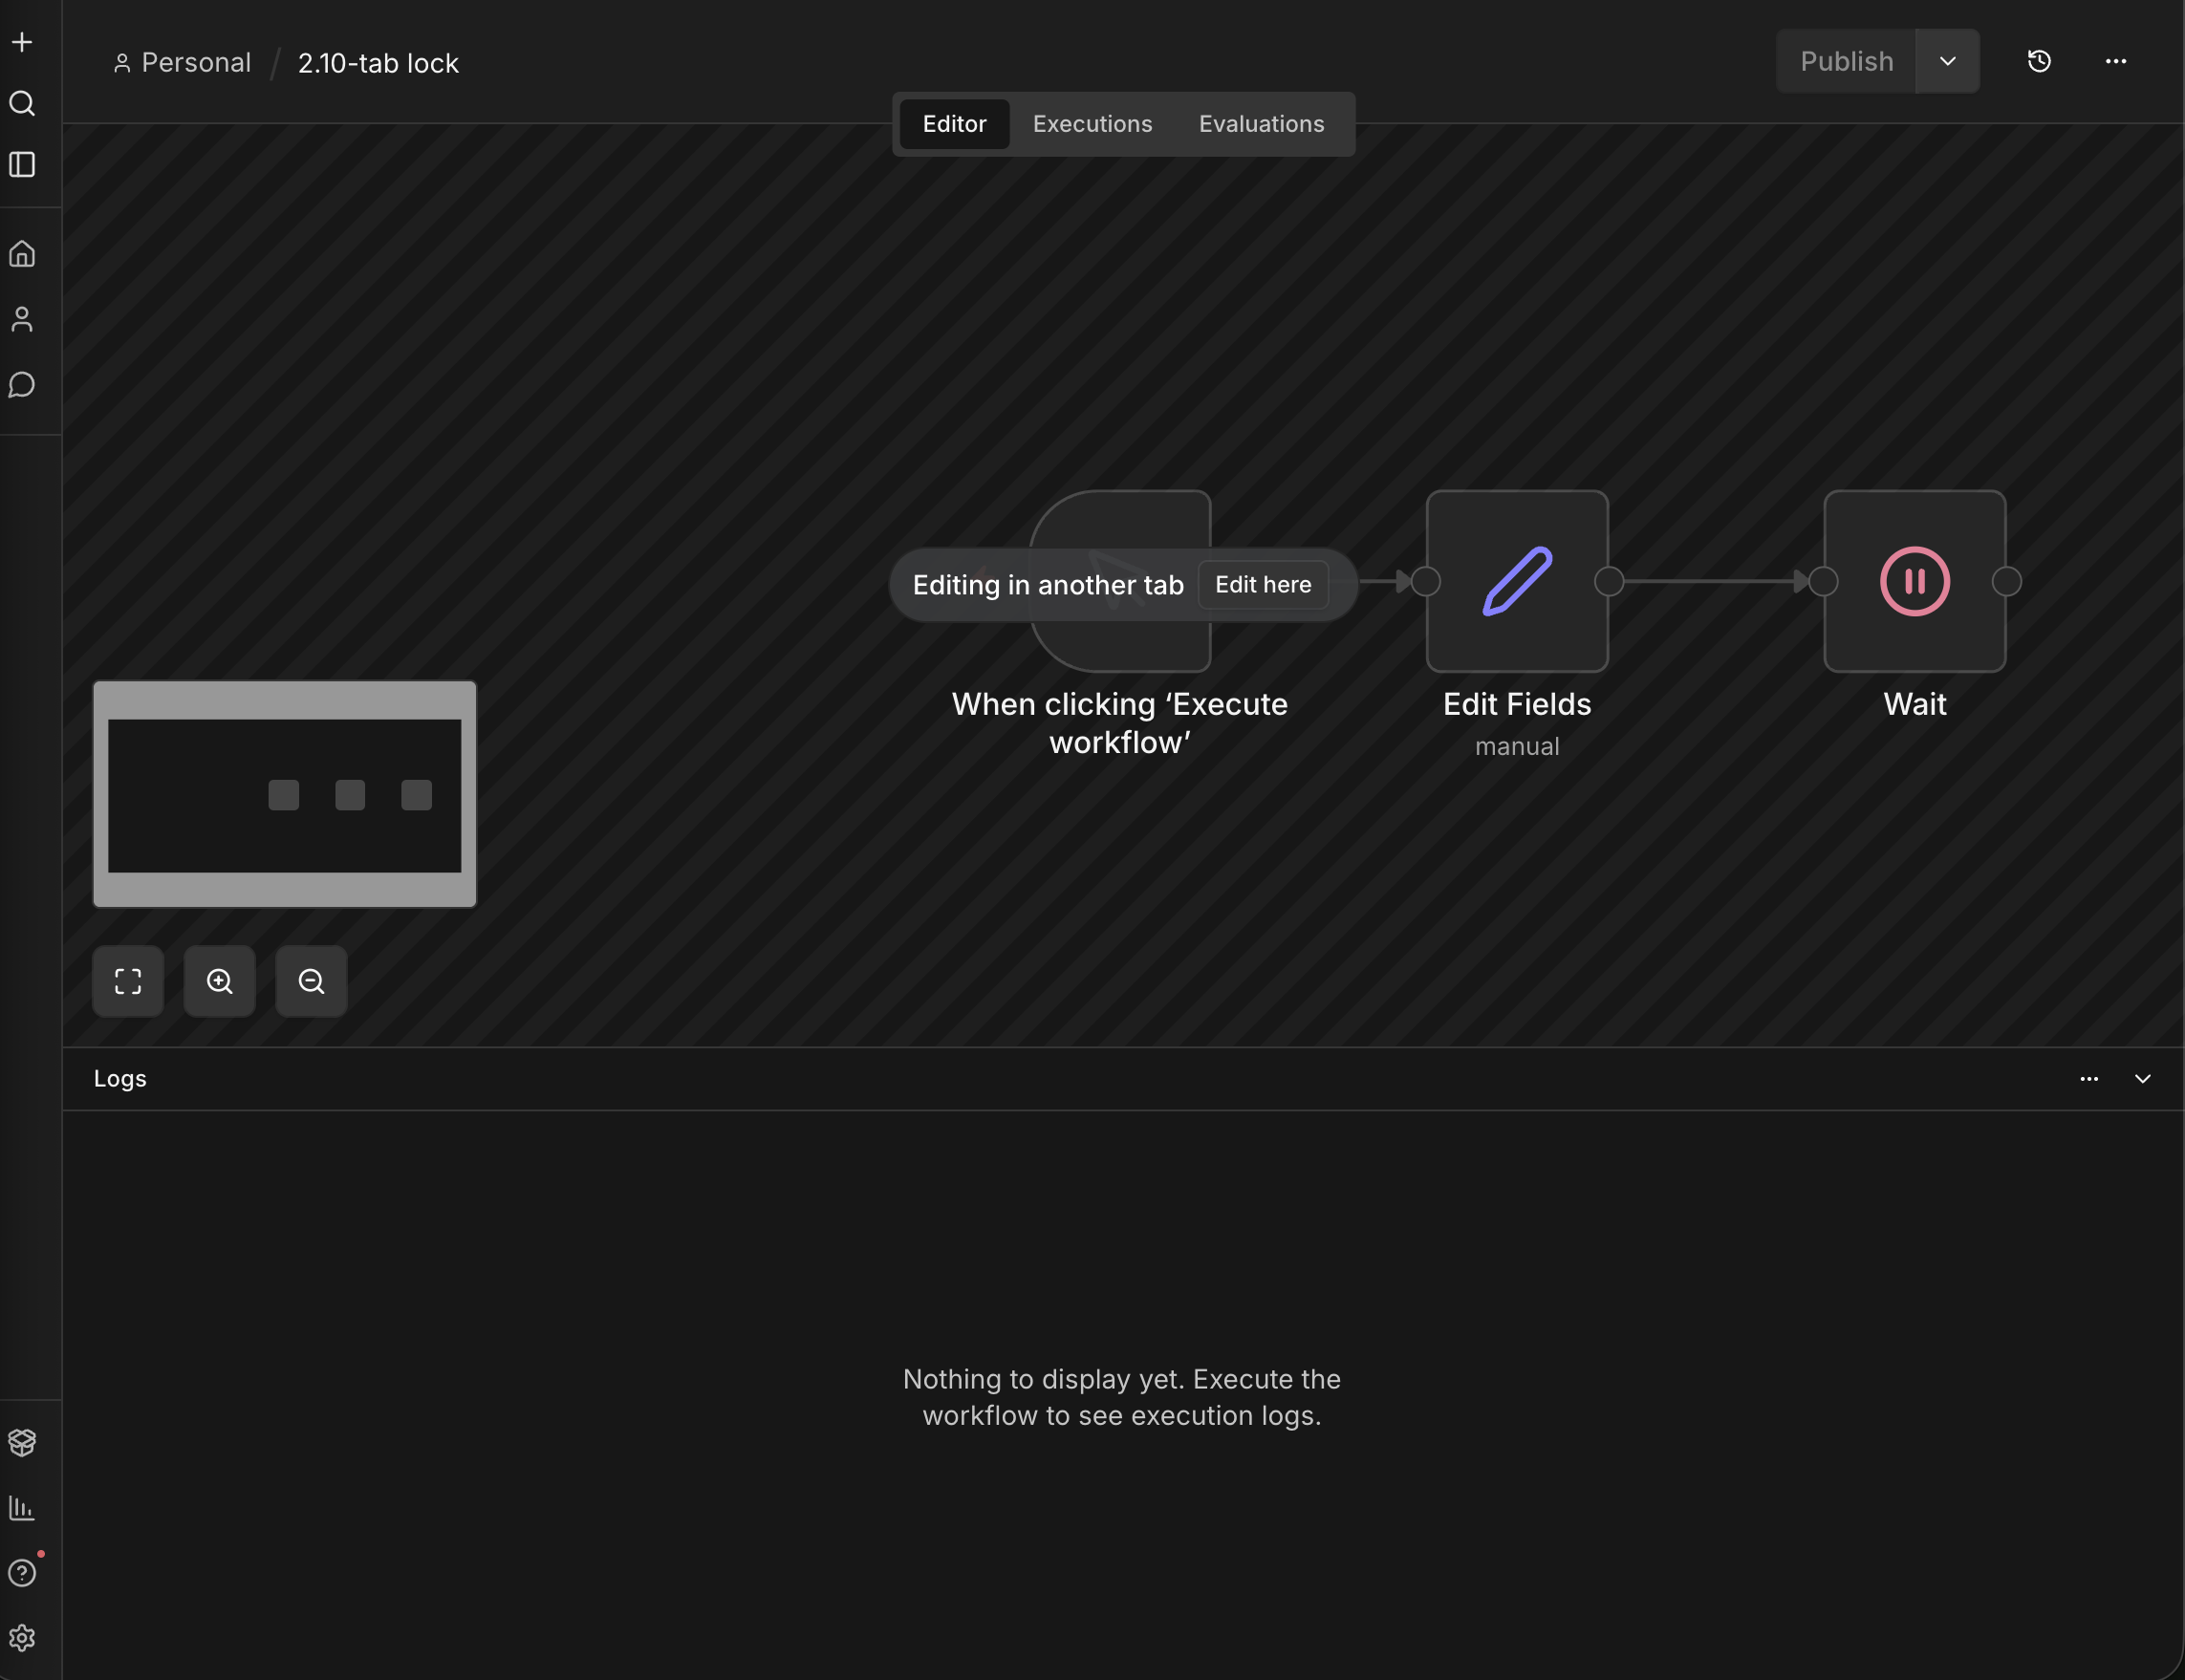Go to the Home overview

tap(22, 253)
